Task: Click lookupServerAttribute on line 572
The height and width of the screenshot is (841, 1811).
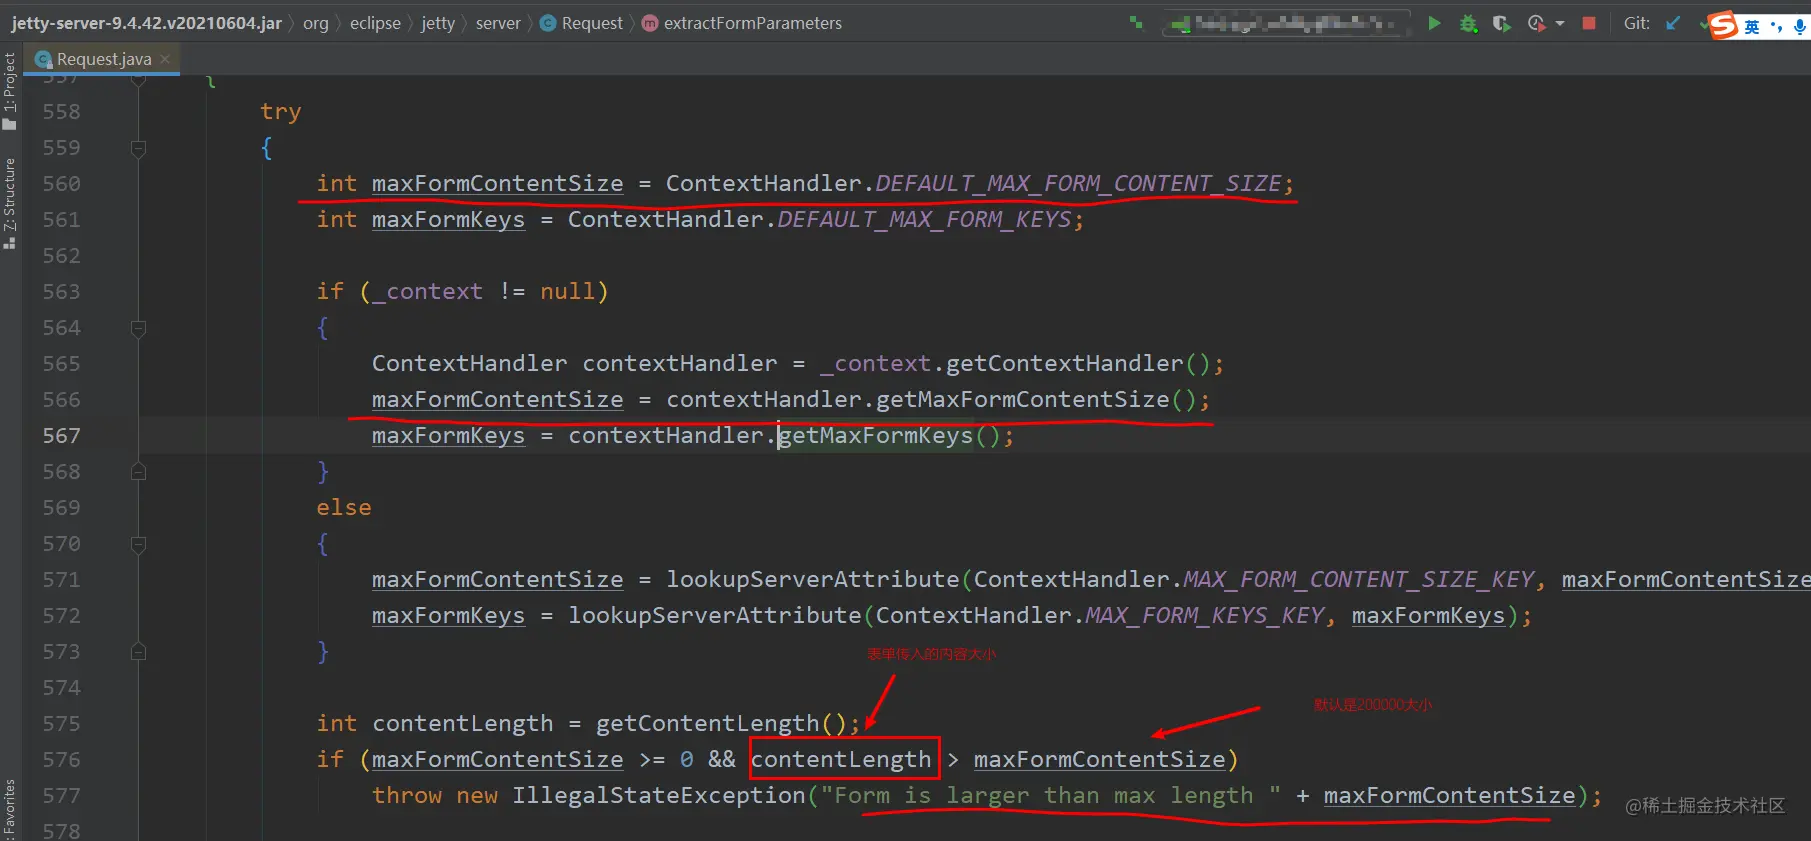Action: 714,616
